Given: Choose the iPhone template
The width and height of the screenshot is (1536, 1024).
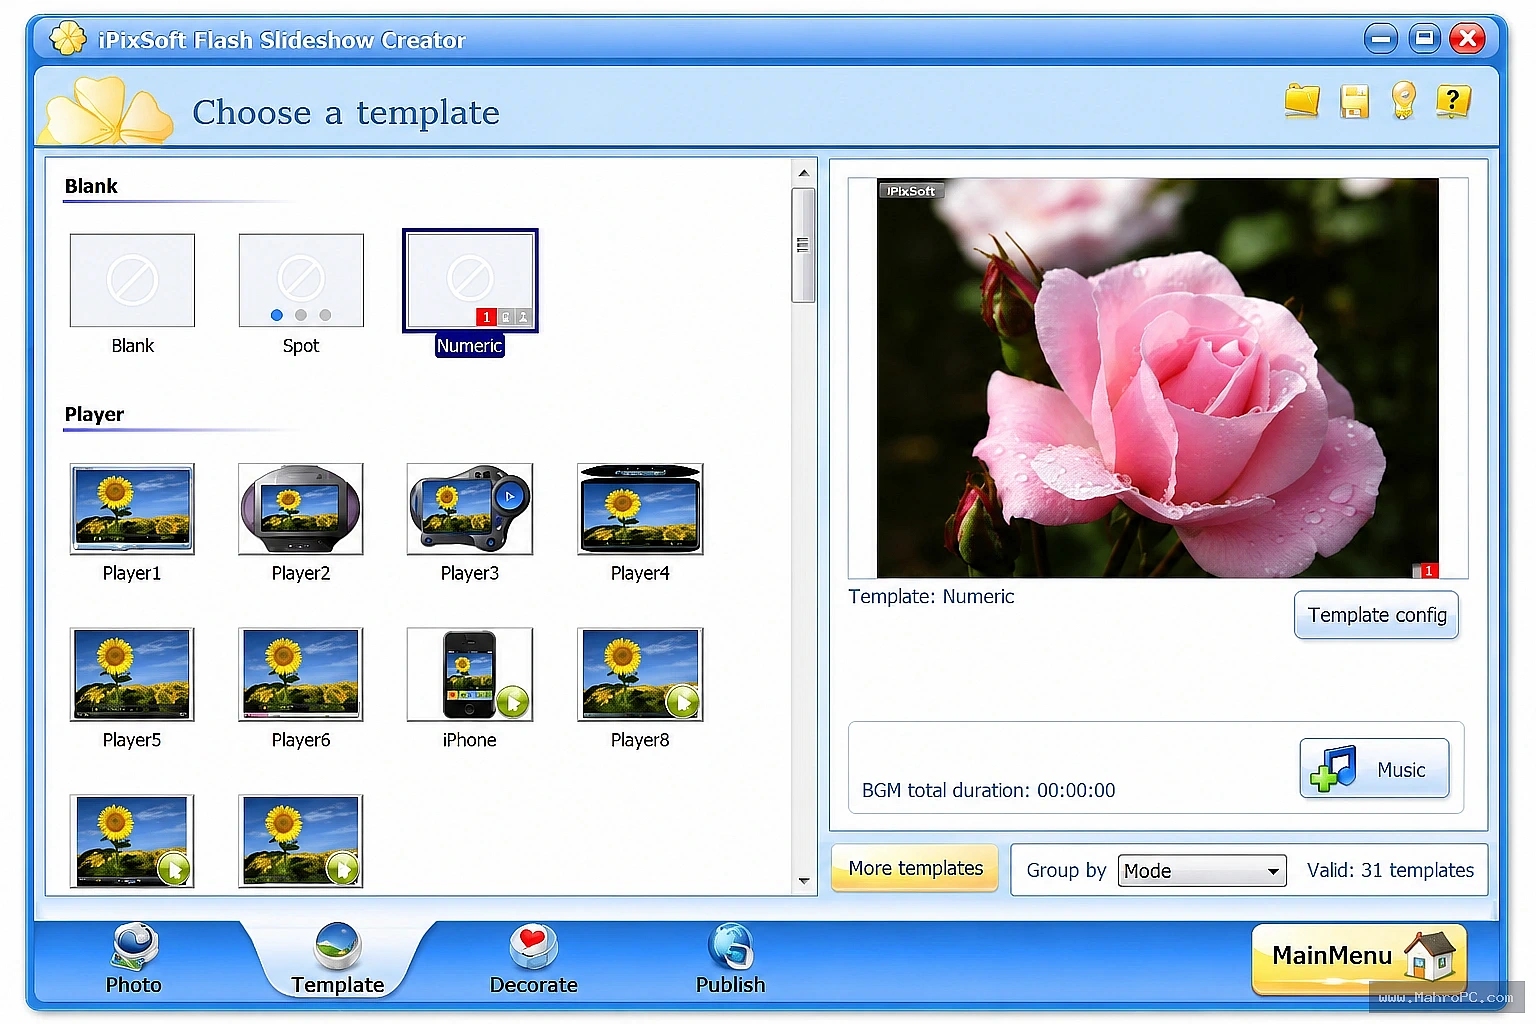Looking at the screenshot, I should pyautogui.click(x=470, y=674).
